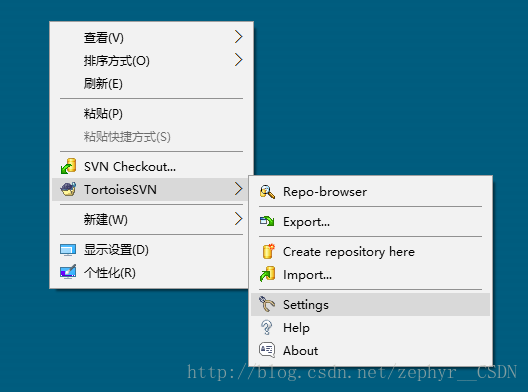Select 刷新(E) to refresh desktop

pyautogui.click(x=152, y=83)
